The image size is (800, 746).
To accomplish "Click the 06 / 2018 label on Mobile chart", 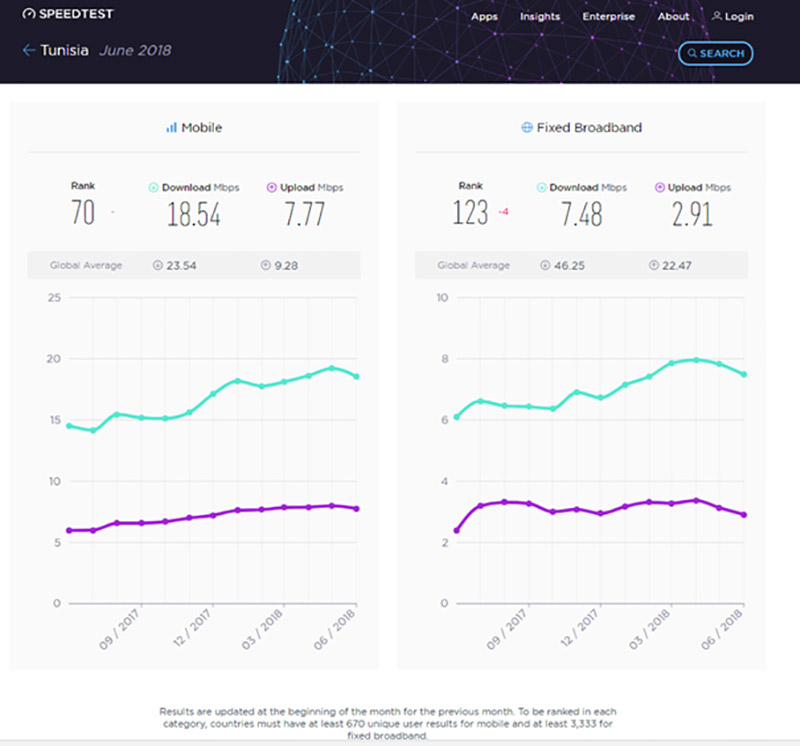I will (x=334, y=630).
